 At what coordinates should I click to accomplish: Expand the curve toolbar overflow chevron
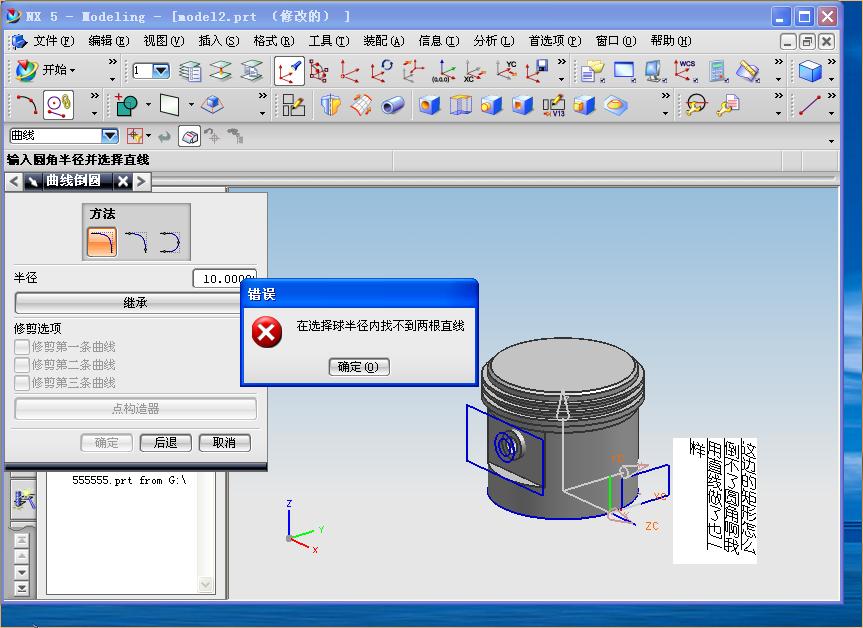click(95, 96)
